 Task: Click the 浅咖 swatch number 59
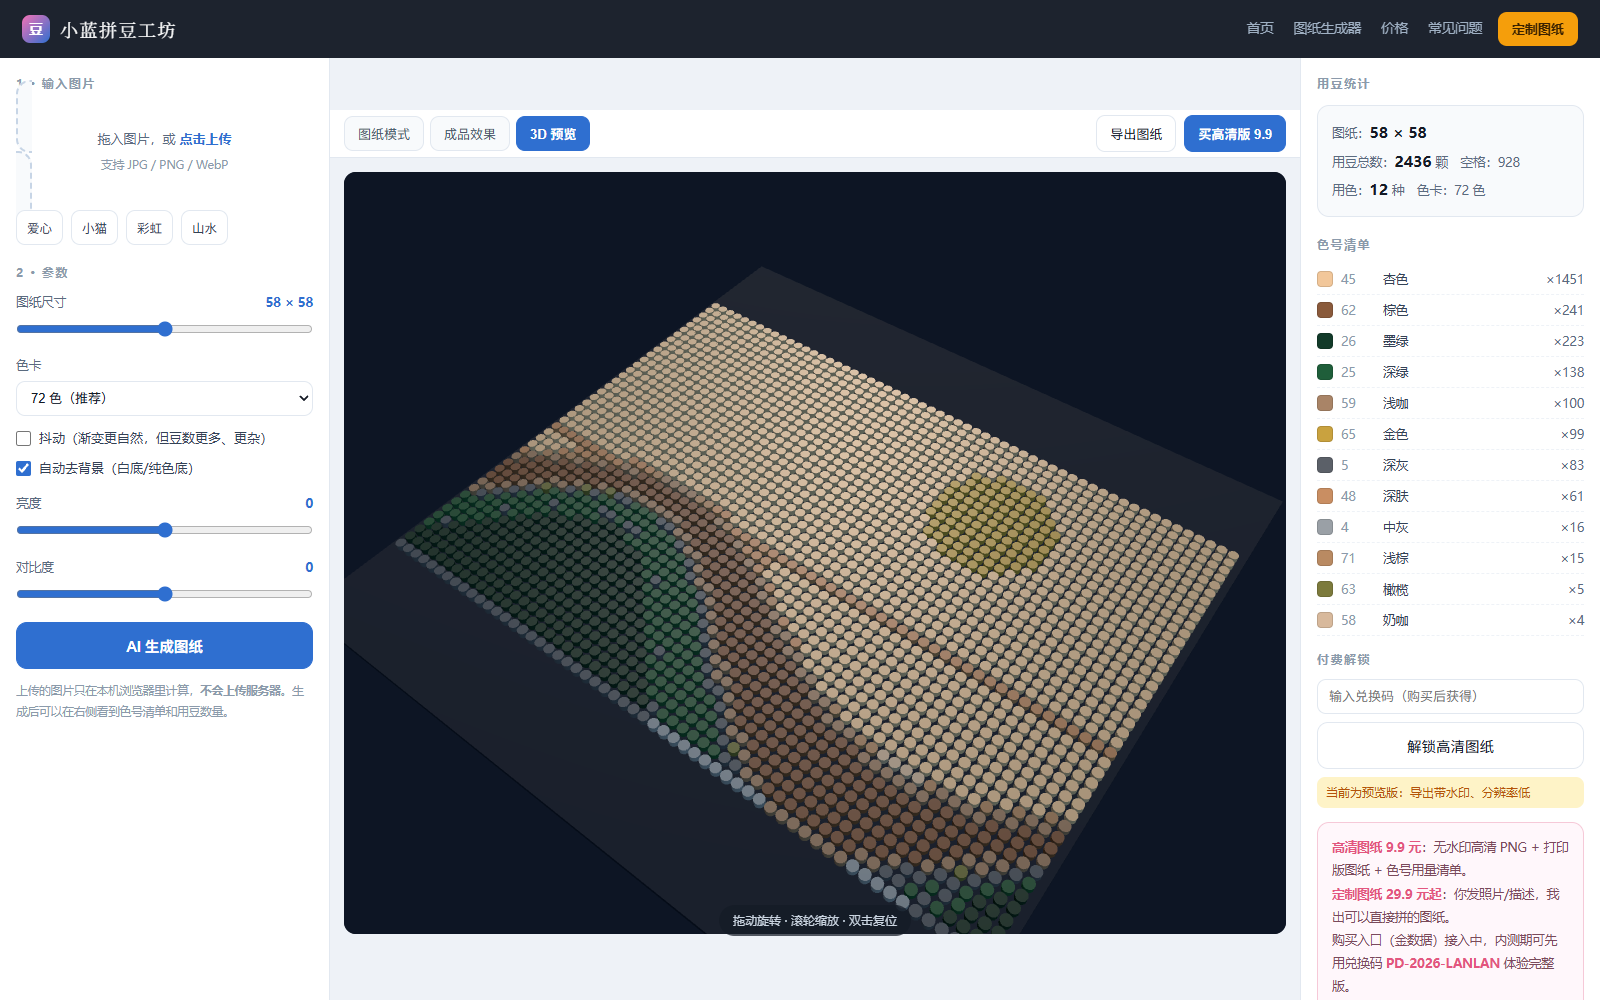point(1325,403)
